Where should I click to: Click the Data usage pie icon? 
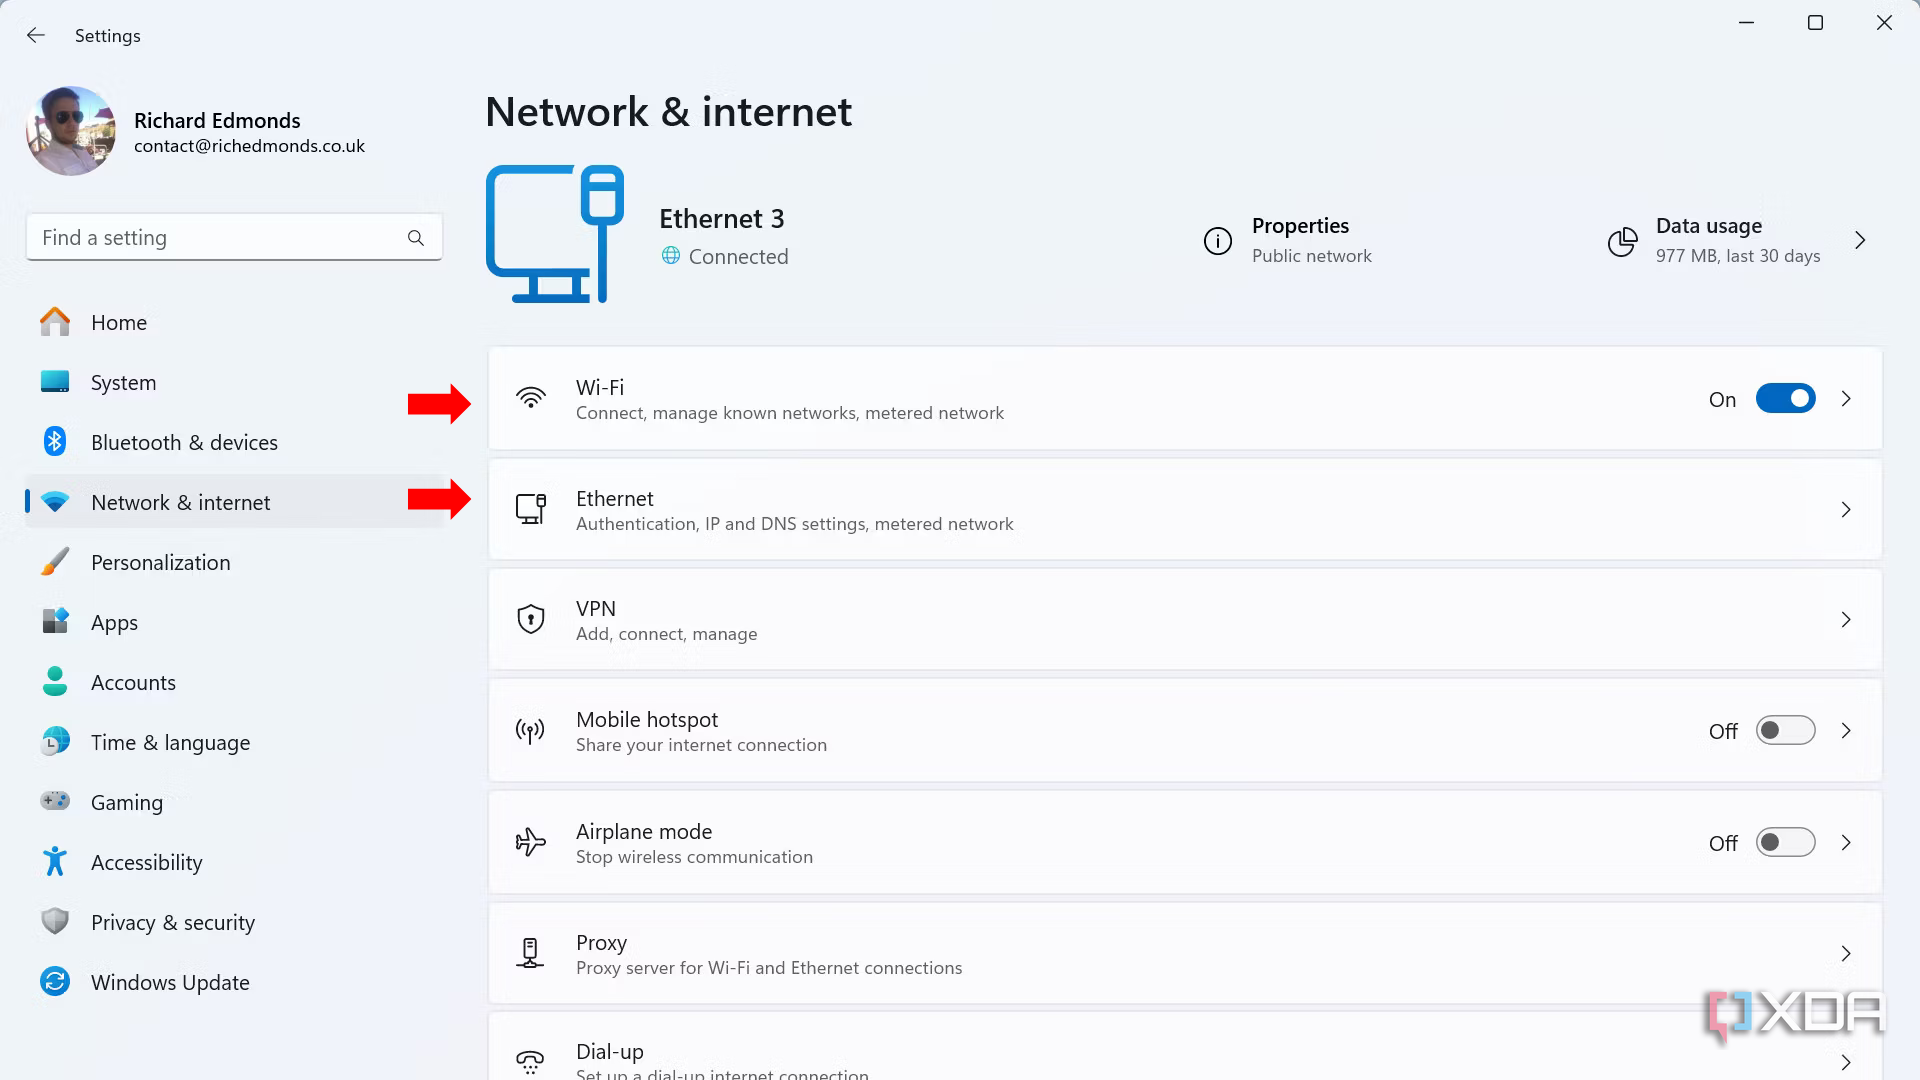coord(1622,241)
